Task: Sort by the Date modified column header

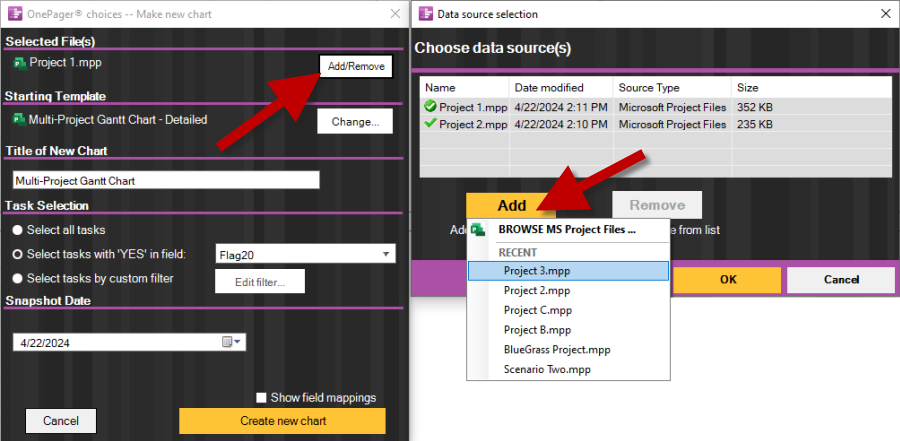Action: 561,88
